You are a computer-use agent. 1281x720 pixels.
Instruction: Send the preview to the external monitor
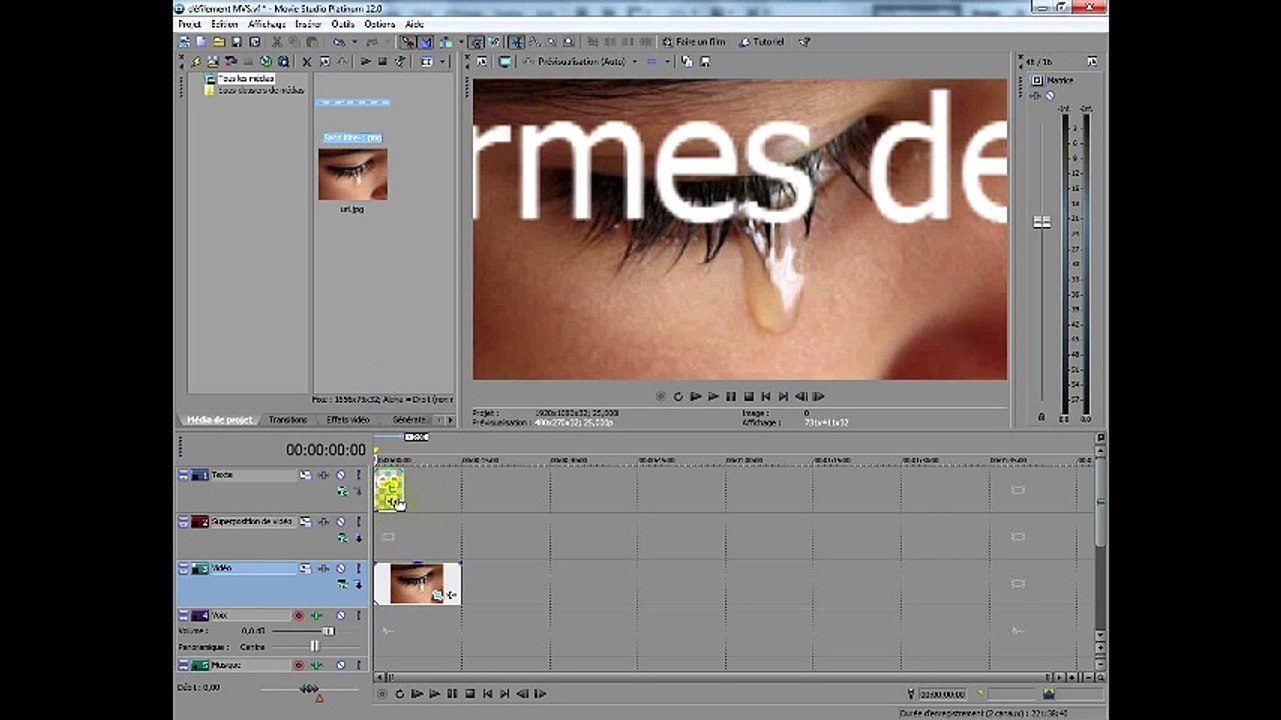pyautogui.click(x=505, y=62)
